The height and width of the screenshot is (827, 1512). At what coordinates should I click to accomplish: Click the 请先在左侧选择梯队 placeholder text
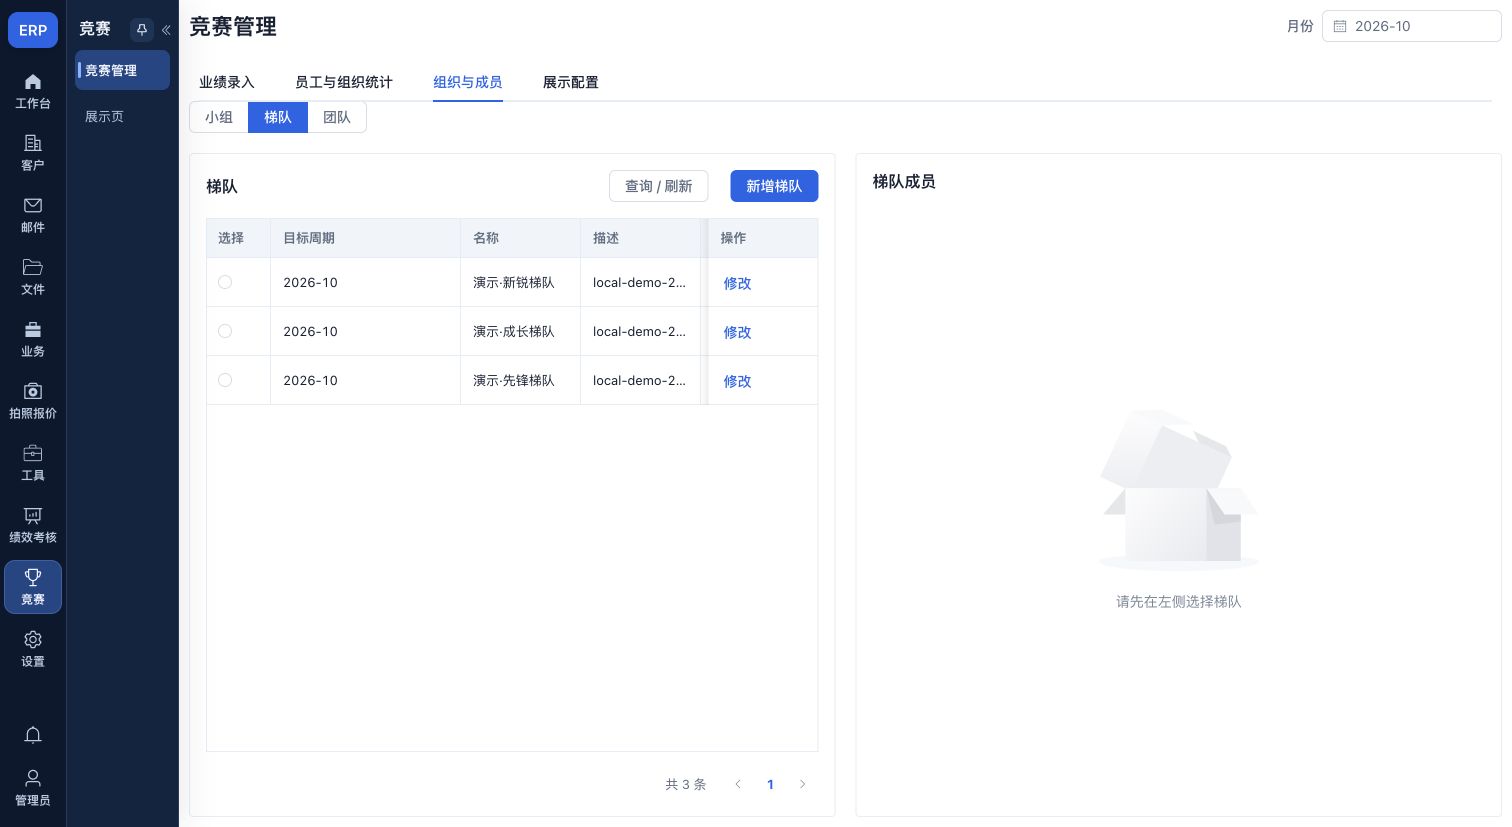coord(1178,601)
